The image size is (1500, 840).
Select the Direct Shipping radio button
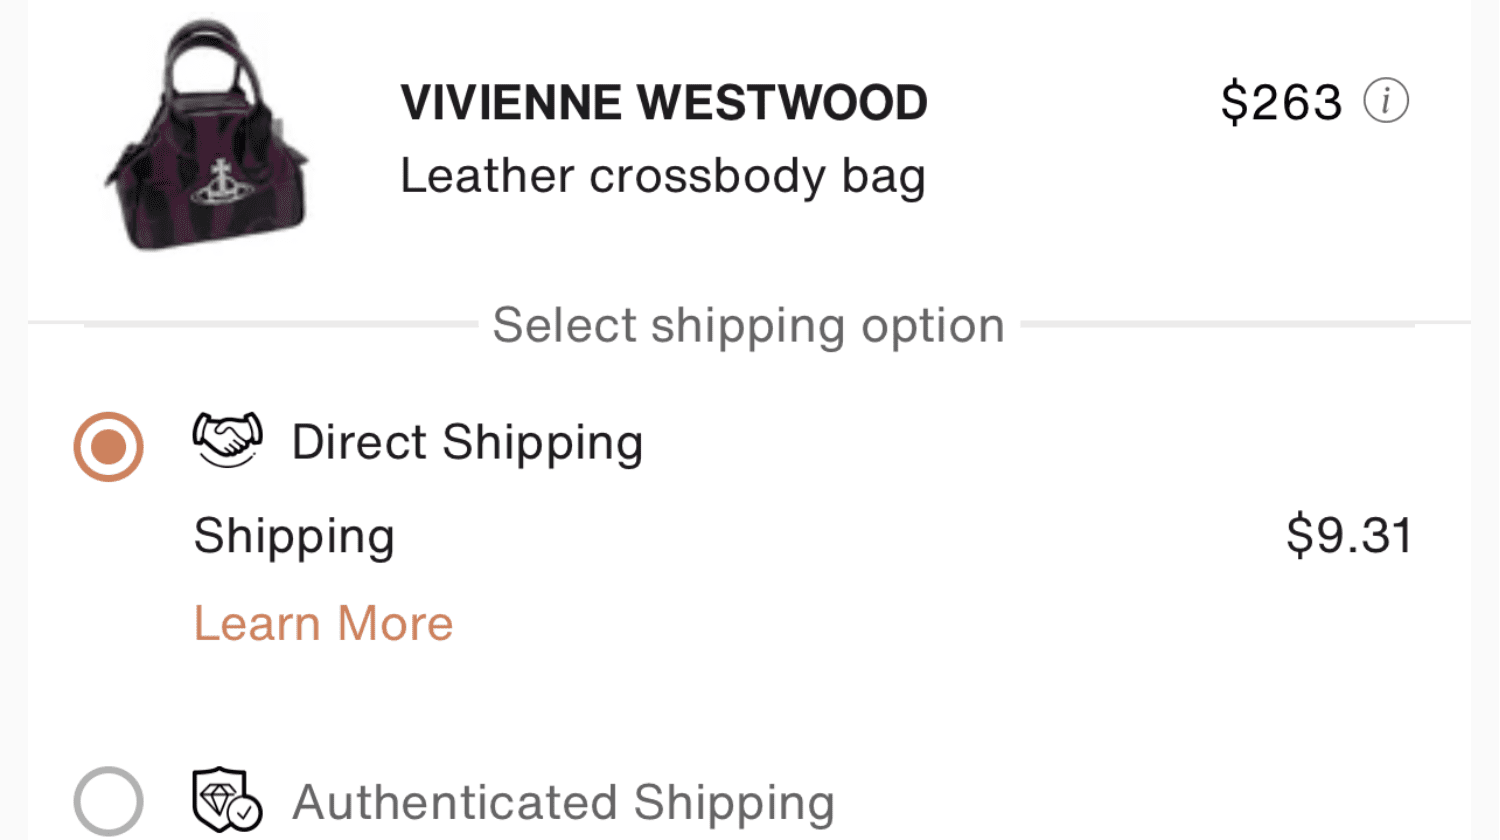coord(108,446)
